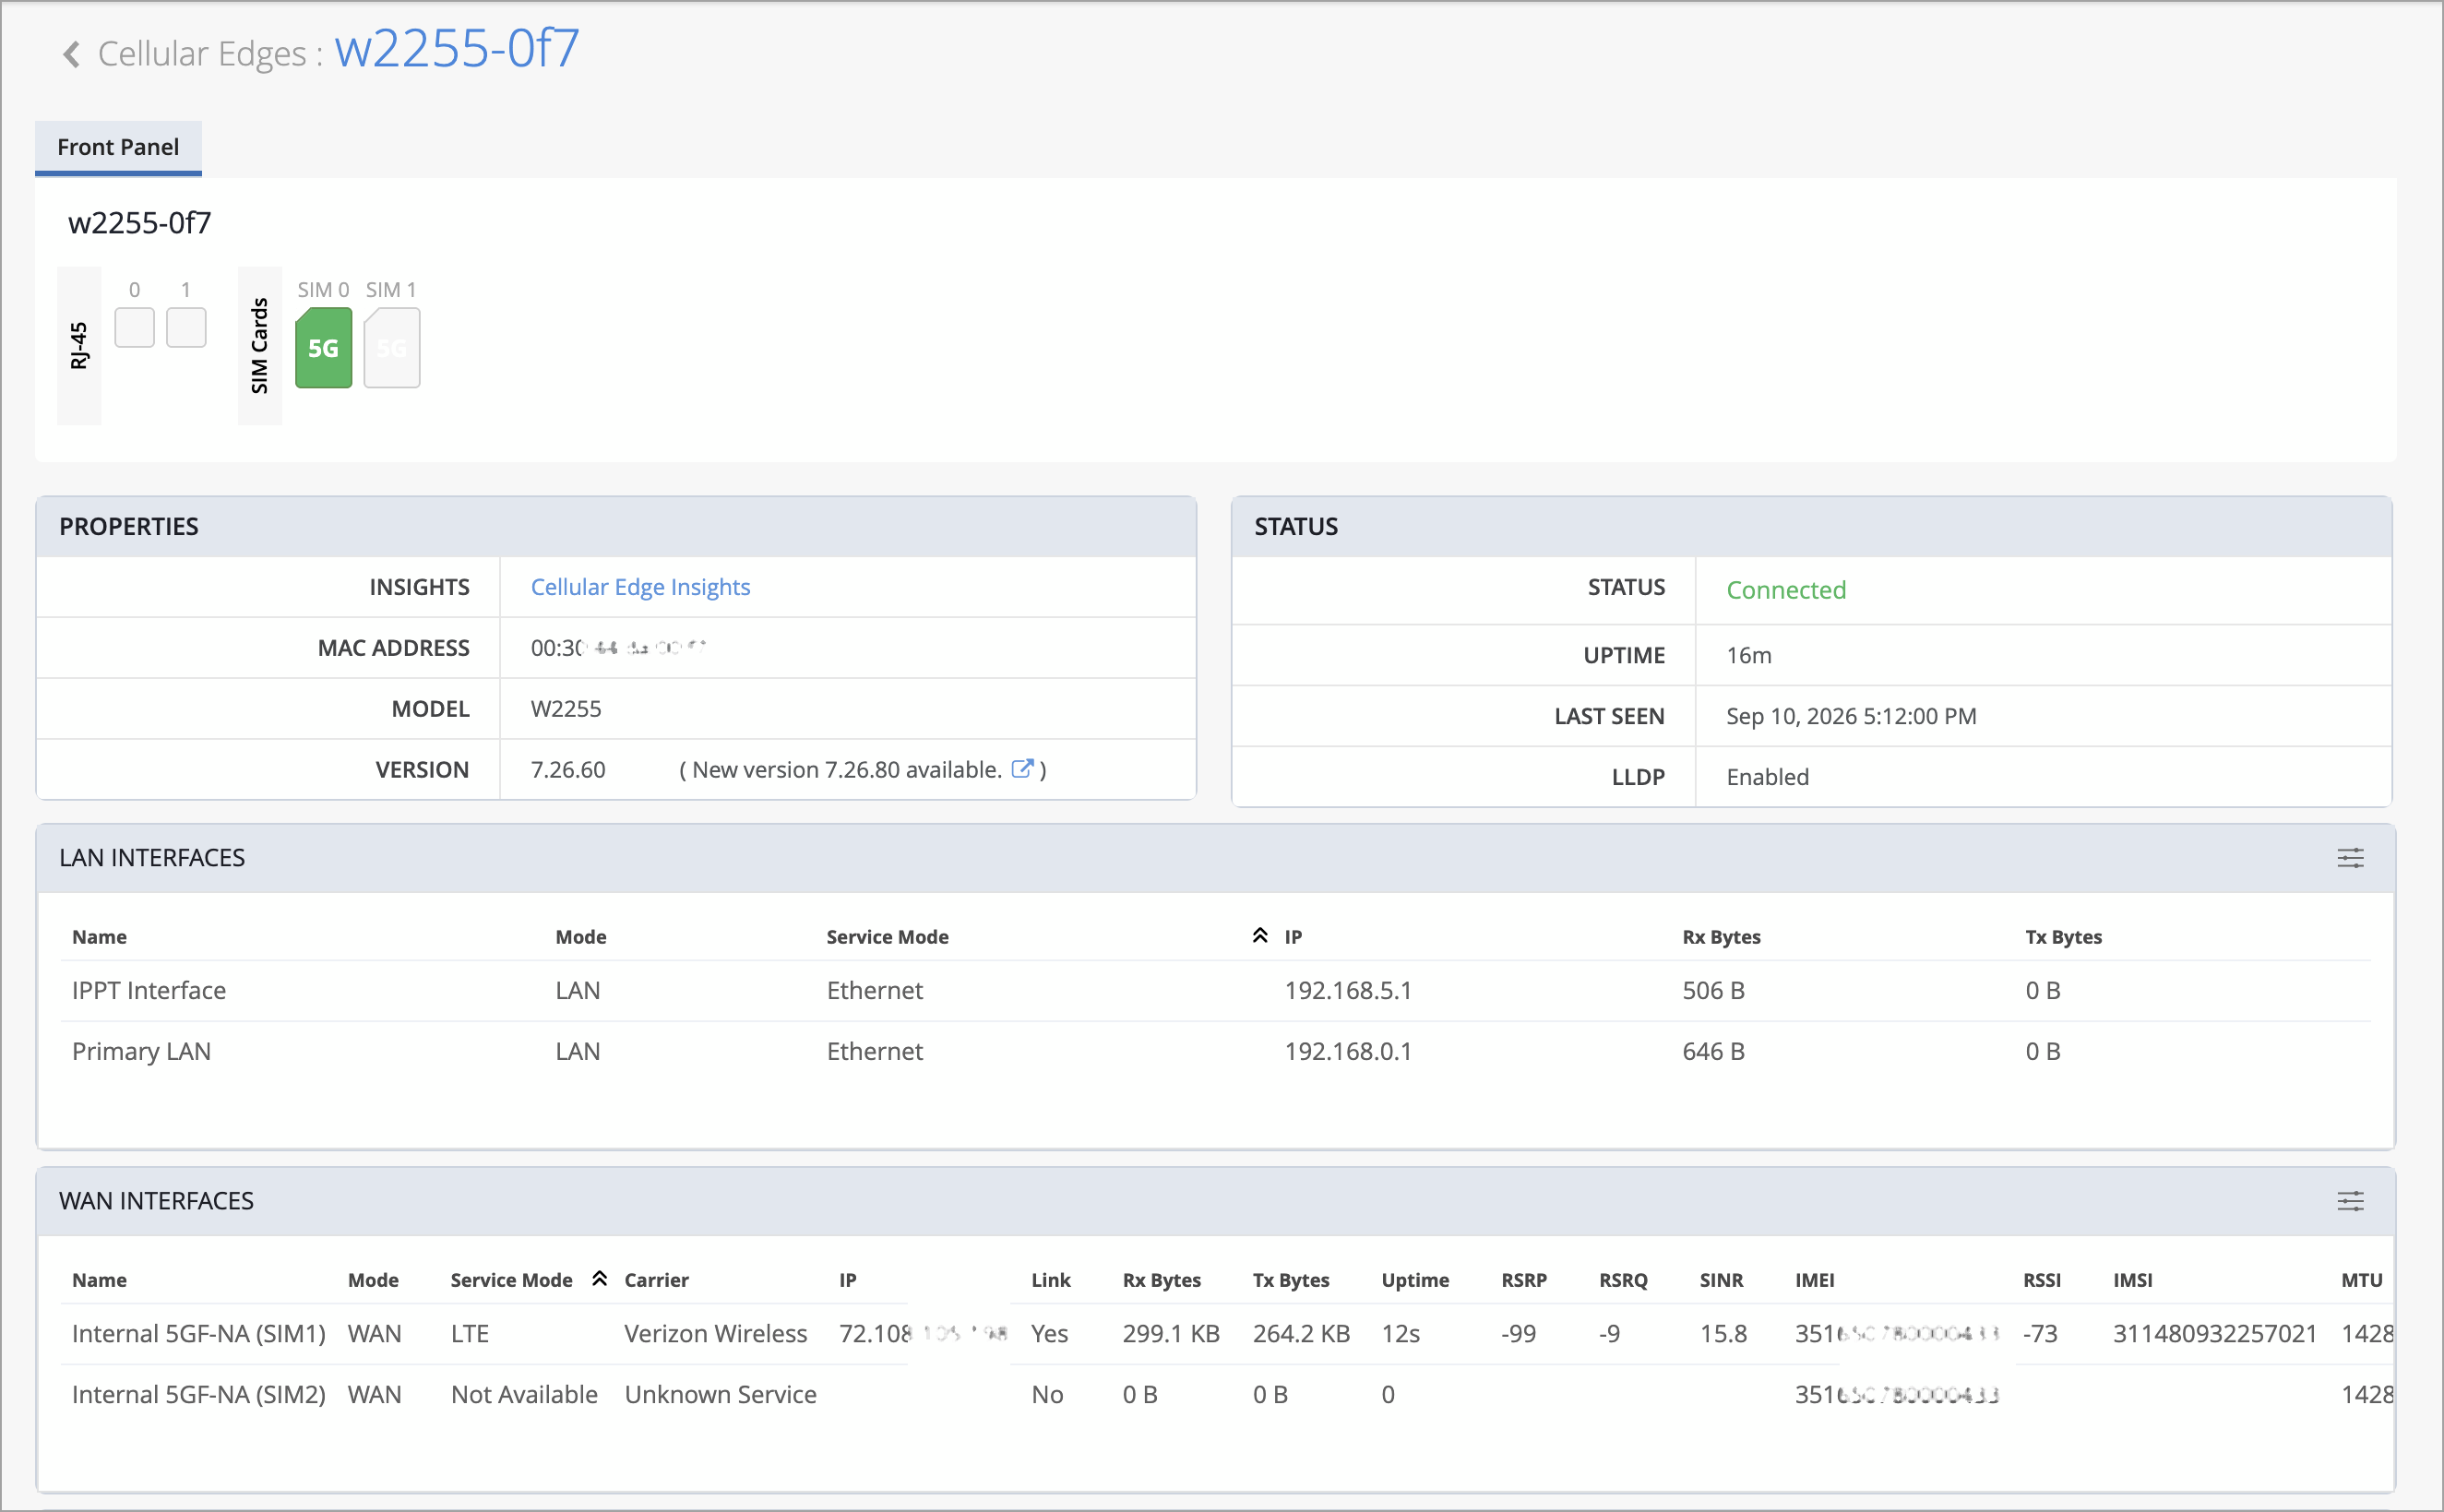Screen dimensions: 2444x1512
Task: Click the Cellular Edges breadcrumb text
Action: pos(202,54)
